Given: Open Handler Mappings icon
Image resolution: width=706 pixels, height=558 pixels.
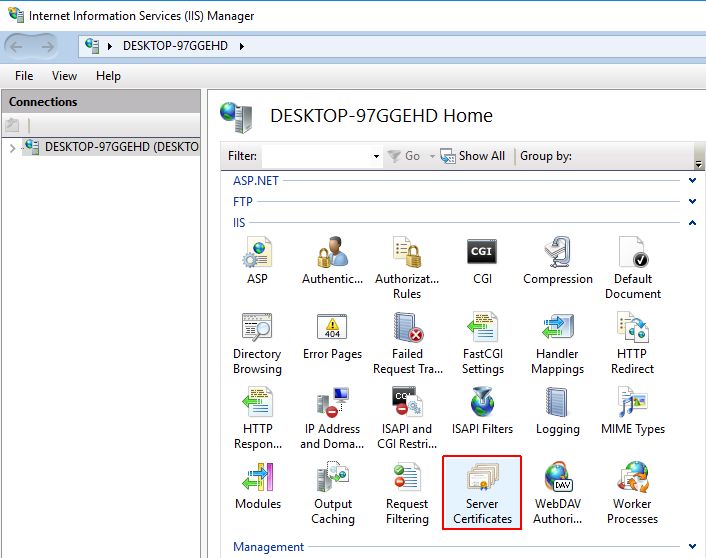Looking at the screenshot, I should [x=557, y=341].
